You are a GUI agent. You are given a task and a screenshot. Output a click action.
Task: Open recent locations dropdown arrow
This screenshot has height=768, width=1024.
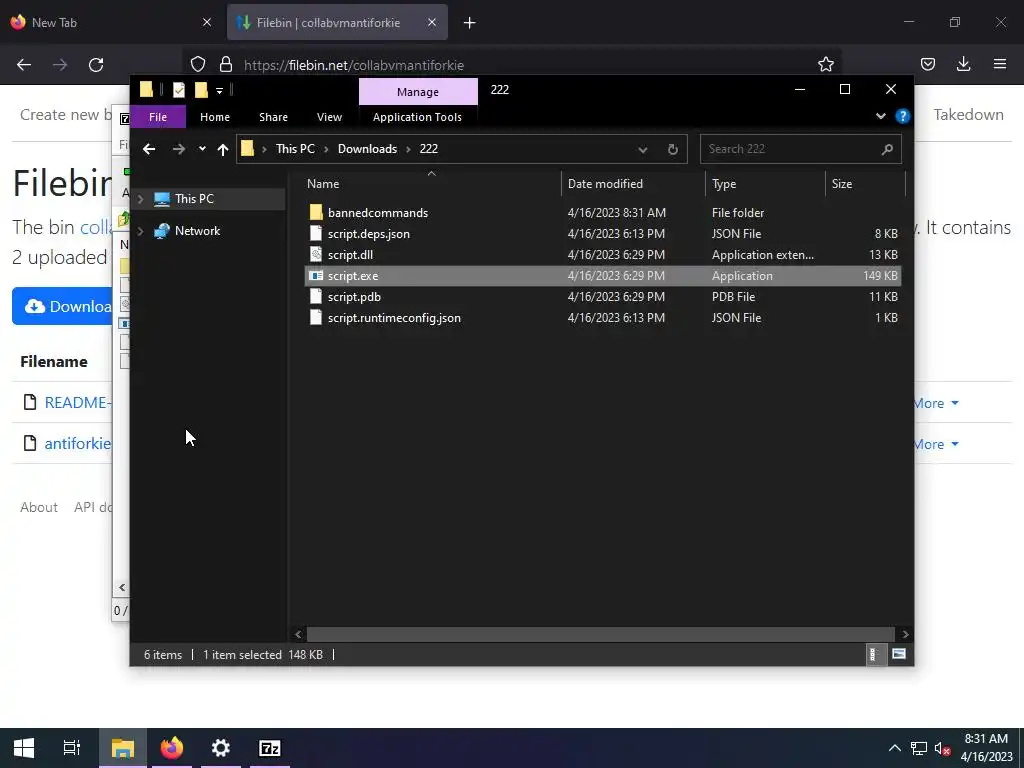tap(202, 149)
